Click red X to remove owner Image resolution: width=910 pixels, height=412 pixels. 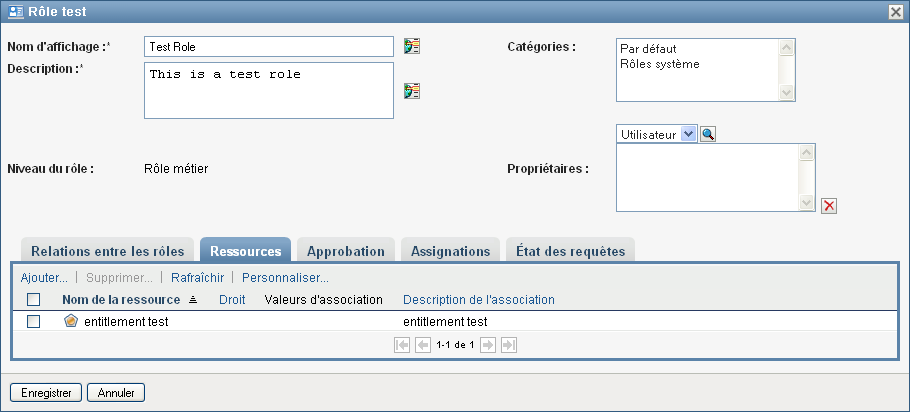point(828,206)
